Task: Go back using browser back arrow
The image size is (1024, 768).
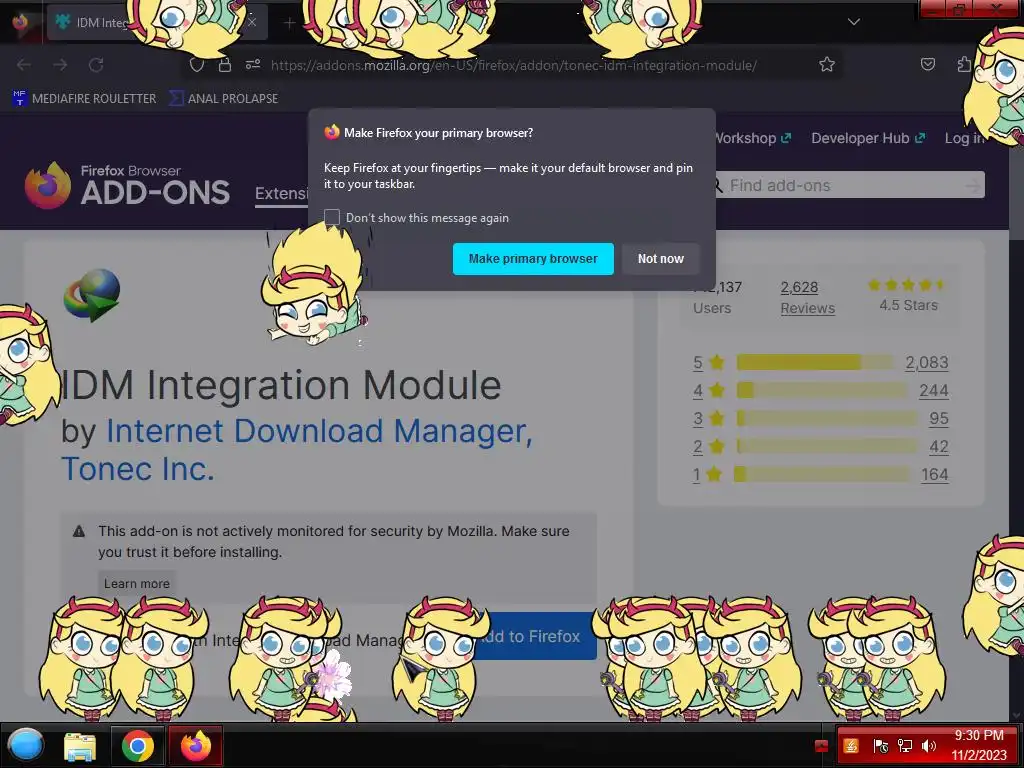Action: point(24,65)
